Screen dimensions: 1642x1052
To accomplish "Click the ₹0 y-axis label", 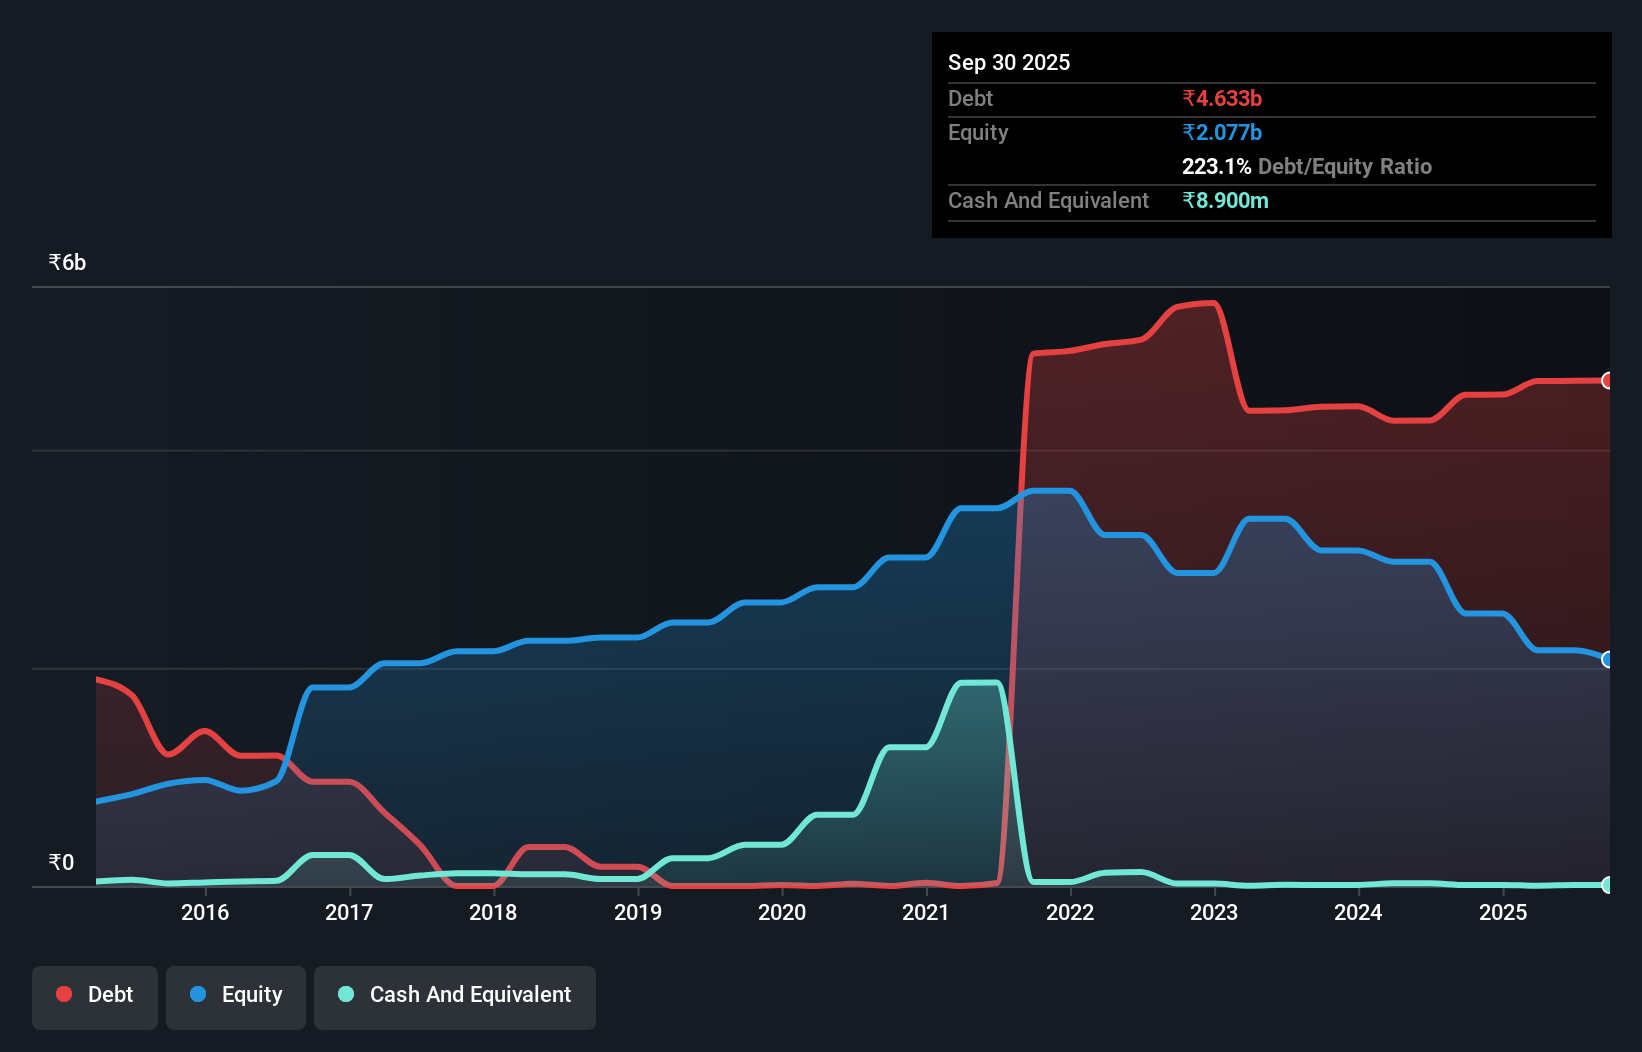I will [x=61, y=862].
